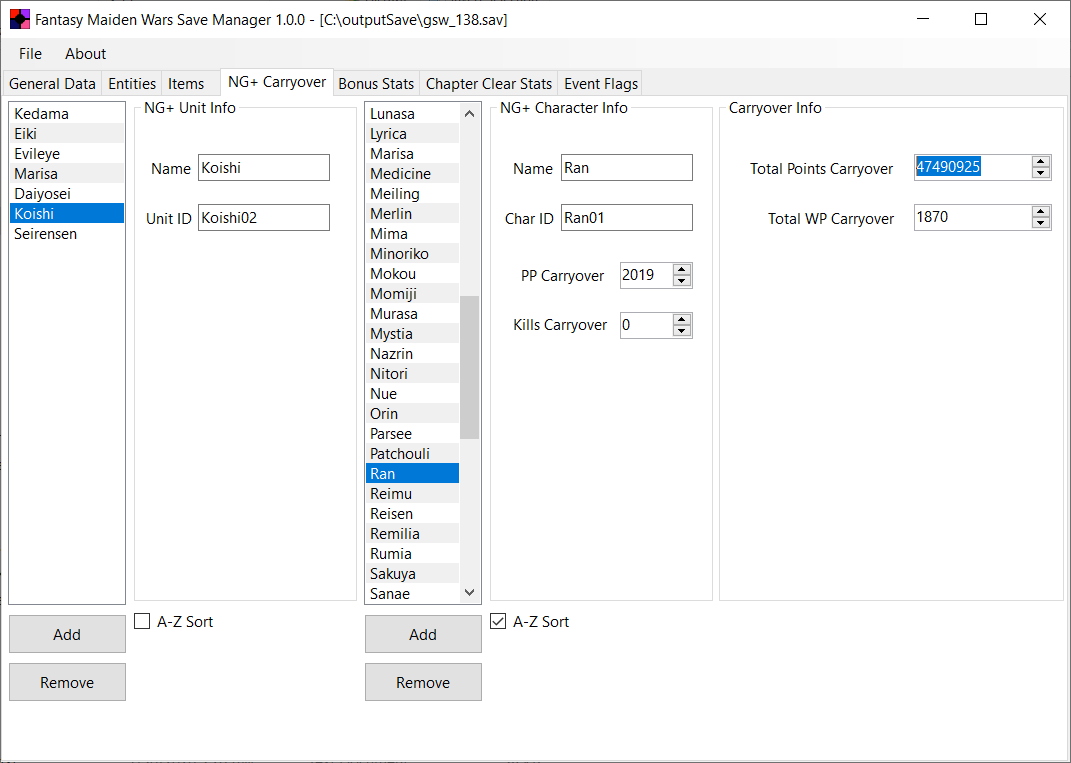Select Mokou in the character list
The width and height of the screenshot is (1071, 763).
click(x=413, y=273)
